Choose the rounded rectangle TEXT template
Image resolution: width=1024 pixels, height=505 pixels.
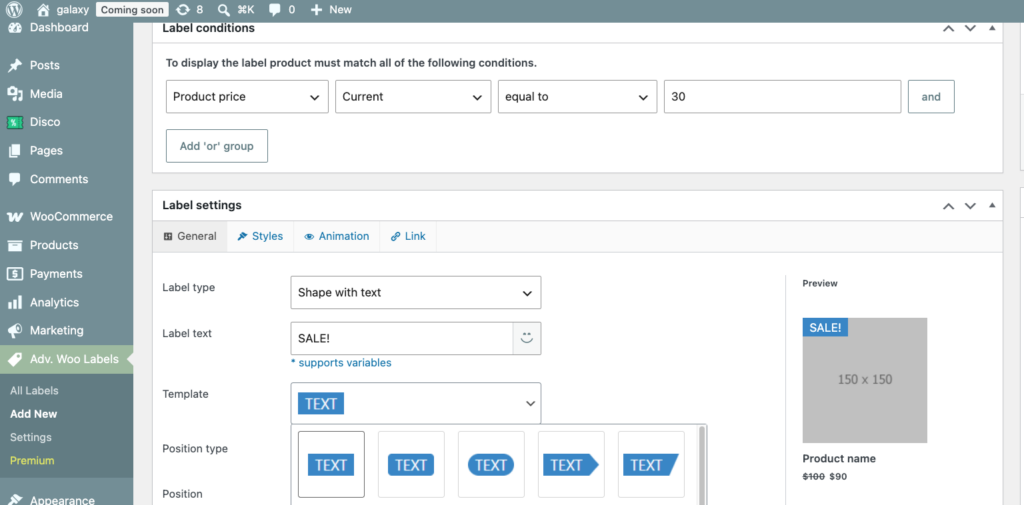pyautogui.click(x=411, y=464)
